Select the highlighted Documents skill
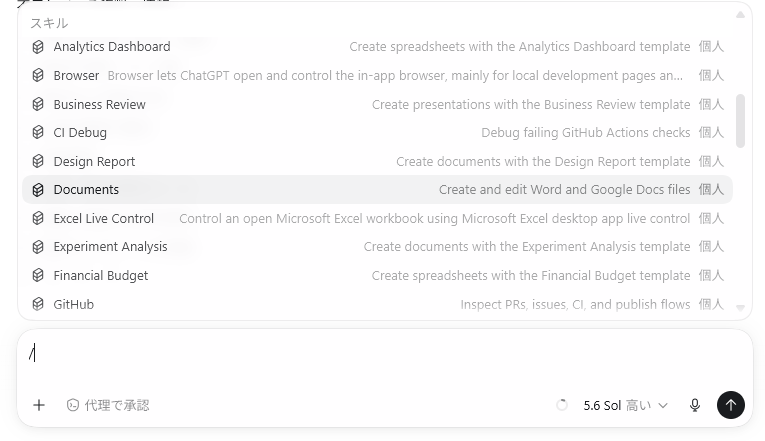765x441 pixels. tap(377, 190)
